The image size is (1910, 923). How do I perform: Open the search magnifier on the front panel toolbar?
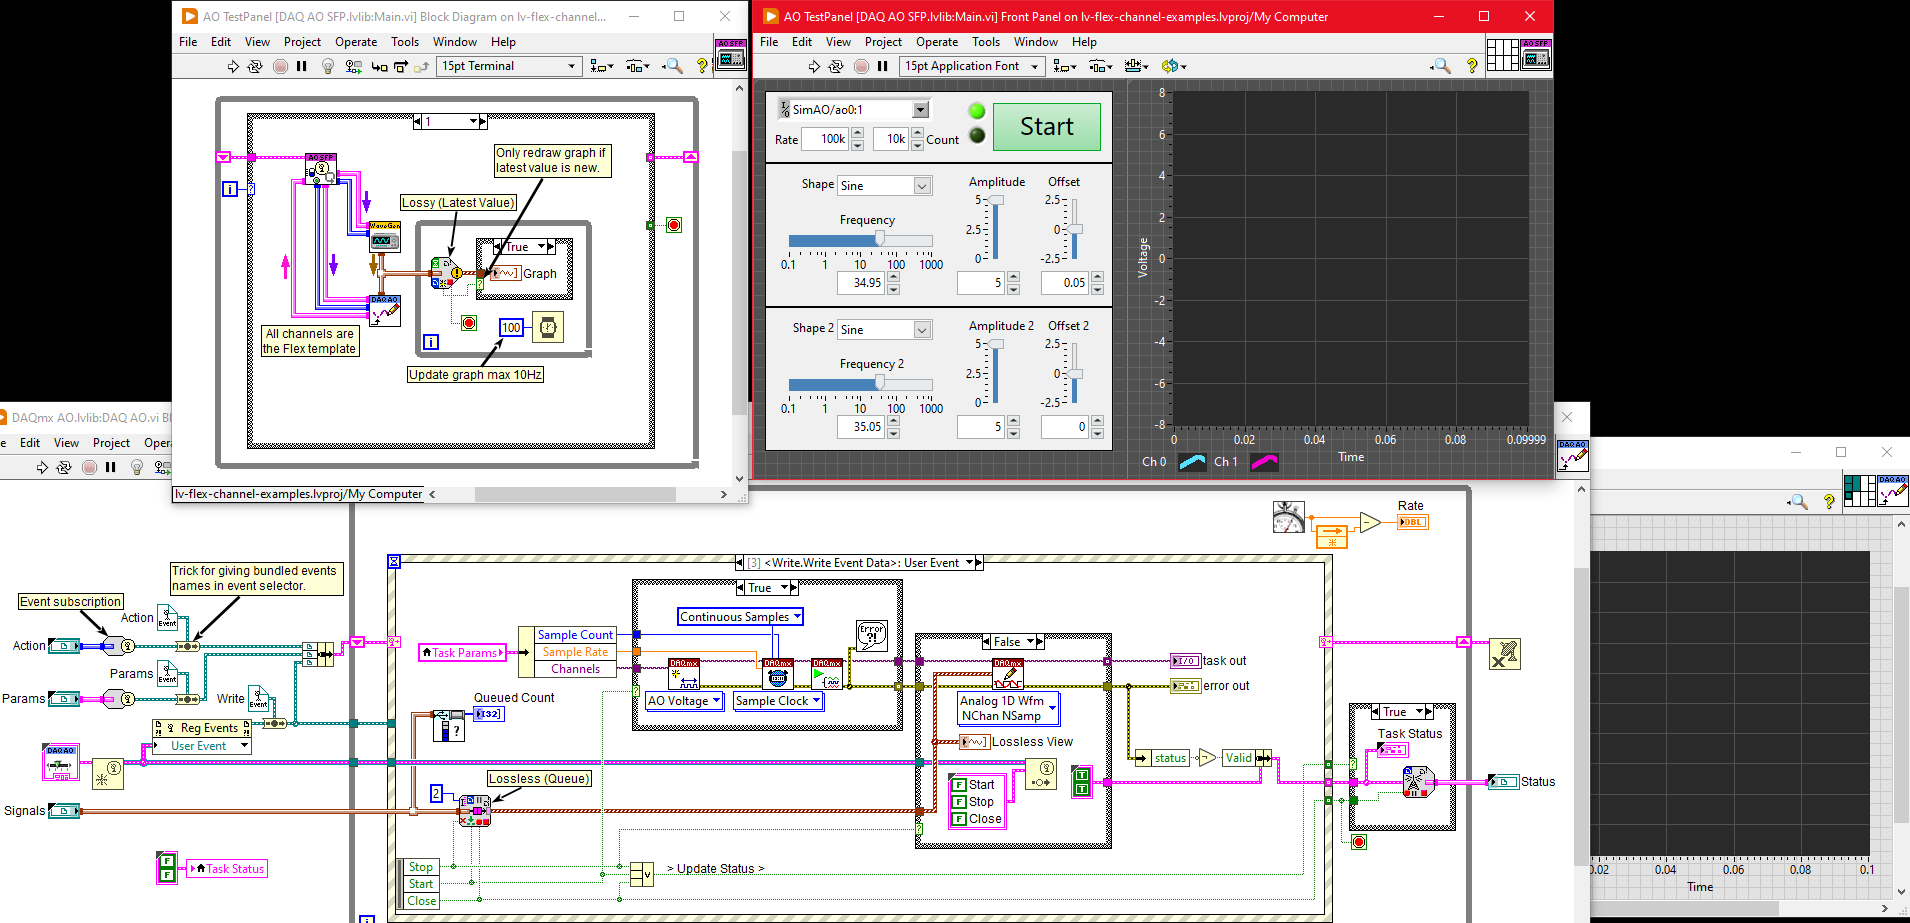(1441, 66)
